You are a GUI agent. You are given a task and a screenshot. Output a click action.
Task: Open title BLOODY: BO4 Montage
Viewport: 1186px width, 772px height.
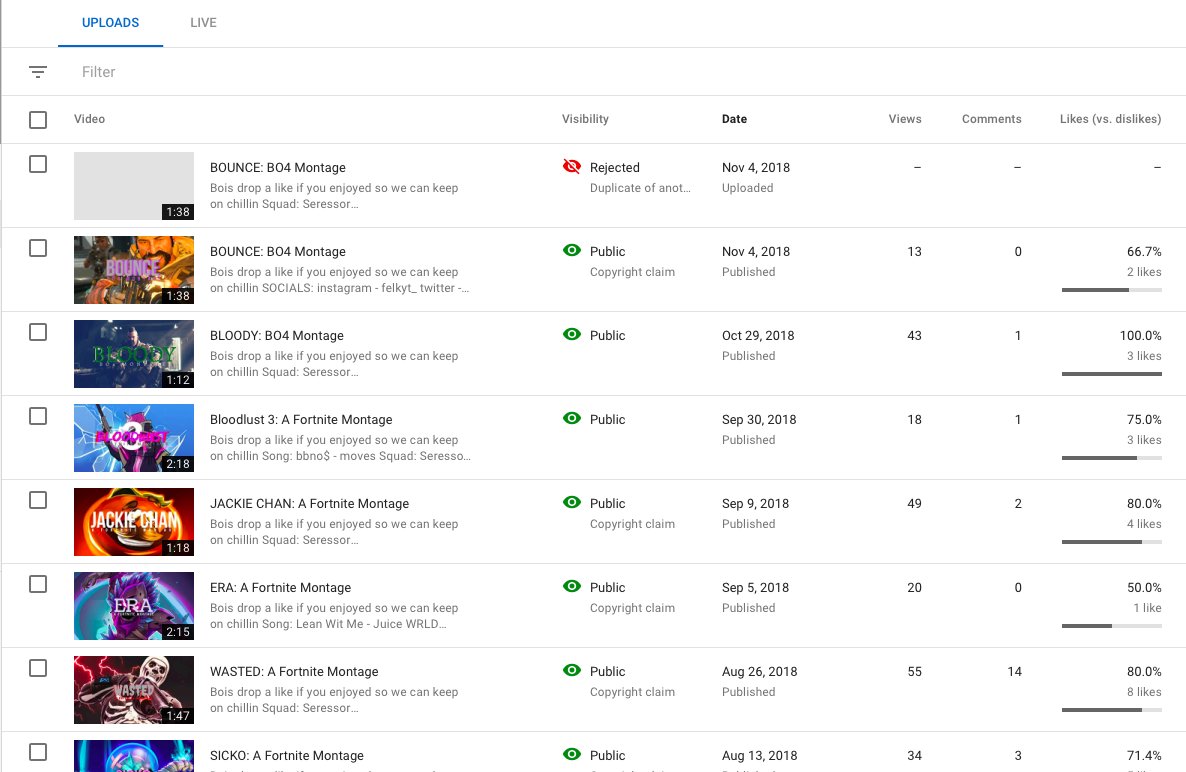[x=277, y=336]
